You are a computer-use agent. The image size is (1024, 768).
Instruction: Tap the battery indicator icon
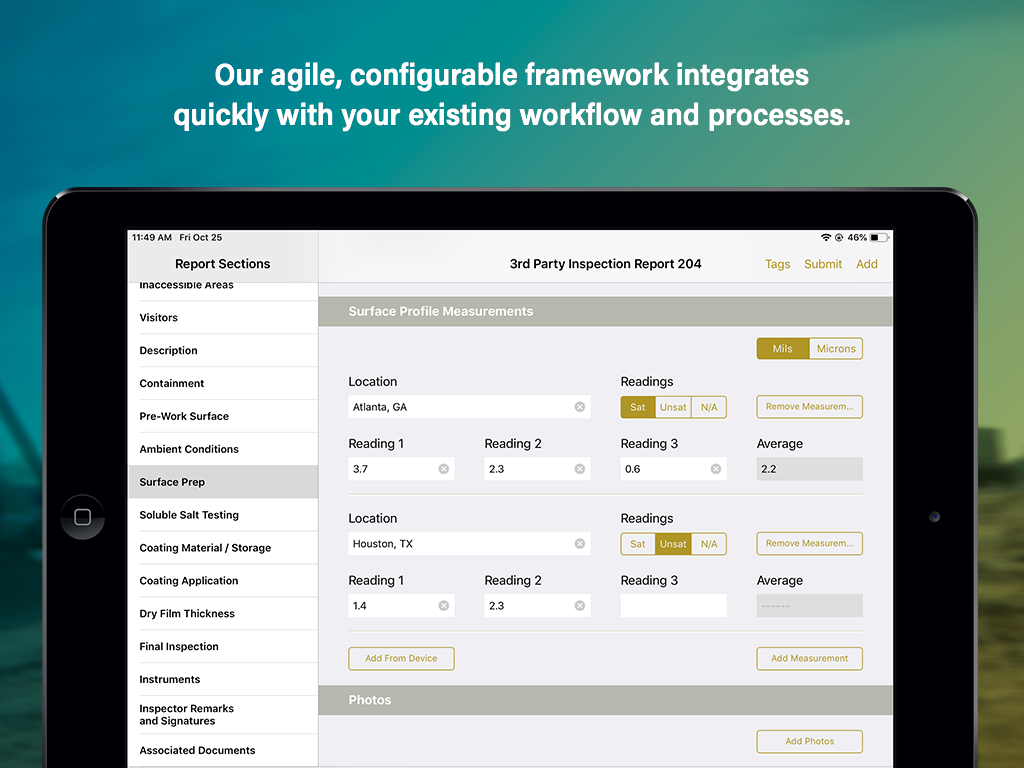[879, 237]
